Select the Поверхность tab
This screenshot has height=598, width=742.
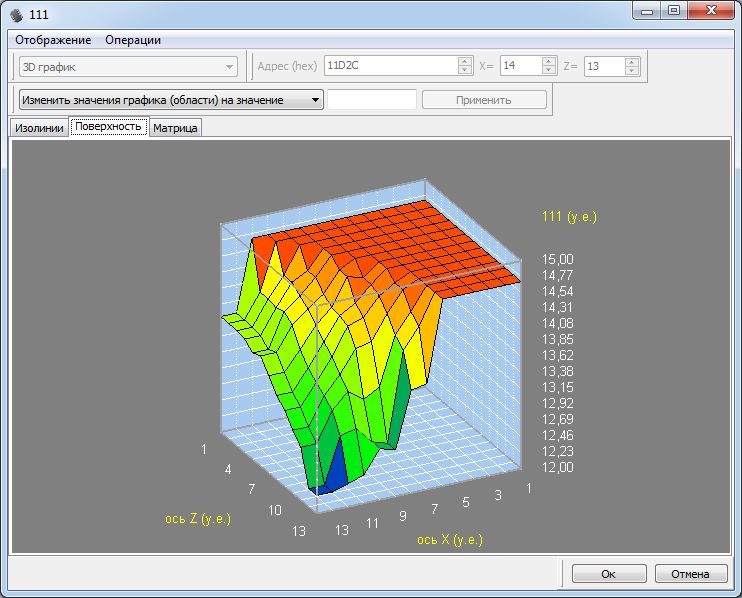point(109,127)
